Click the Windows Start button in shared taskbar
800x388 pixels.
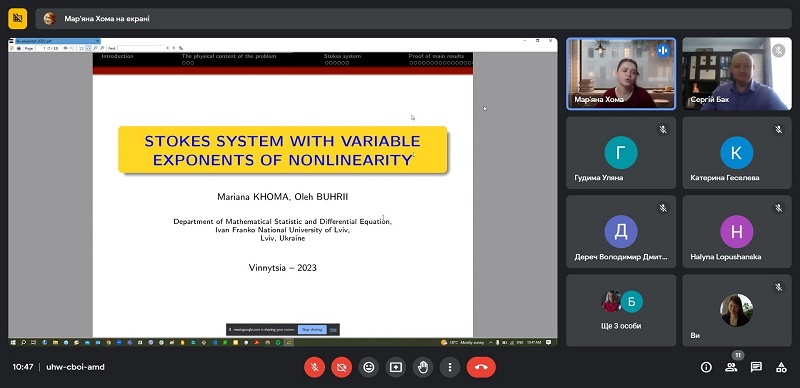pos(13,343)
